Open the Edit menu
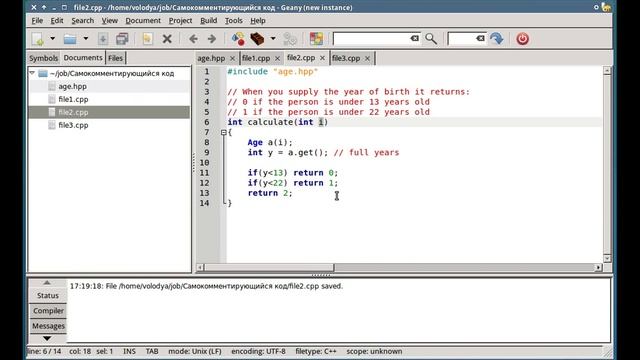The image size is (640, 360). point(57,20)
